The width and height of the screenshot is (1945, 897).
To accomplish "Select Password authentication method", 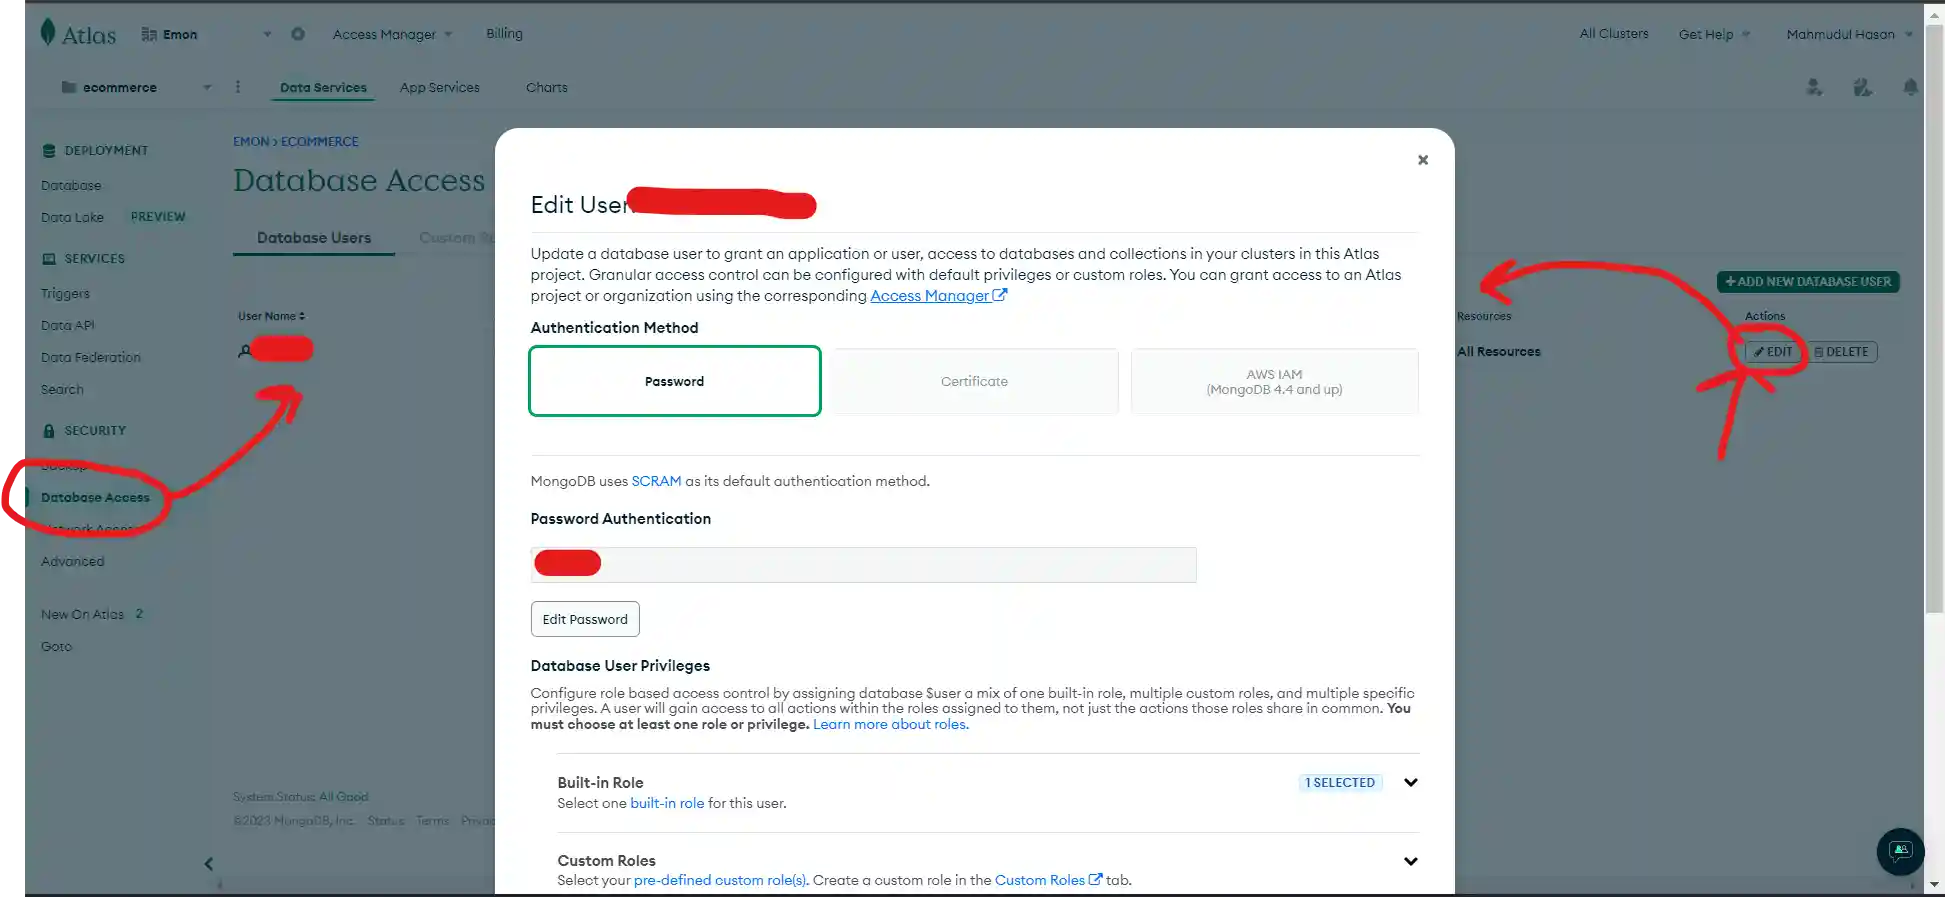I will click(x=675, y=381).
